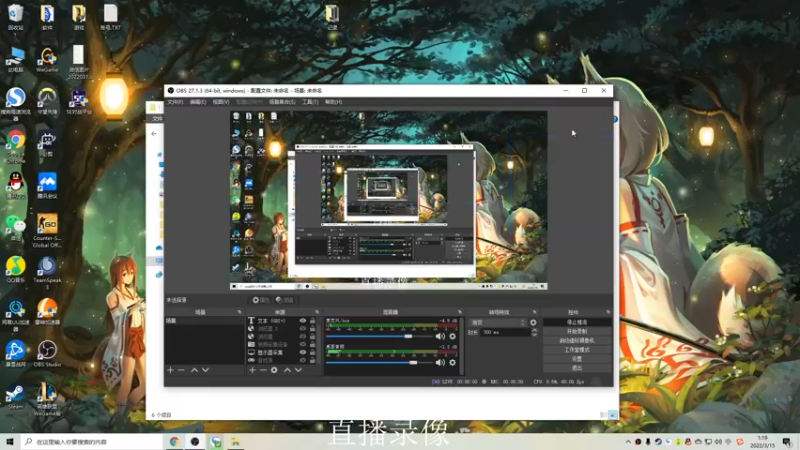
Task: Pop out the 控件 dock panel
Action: (x=608, y=312)
